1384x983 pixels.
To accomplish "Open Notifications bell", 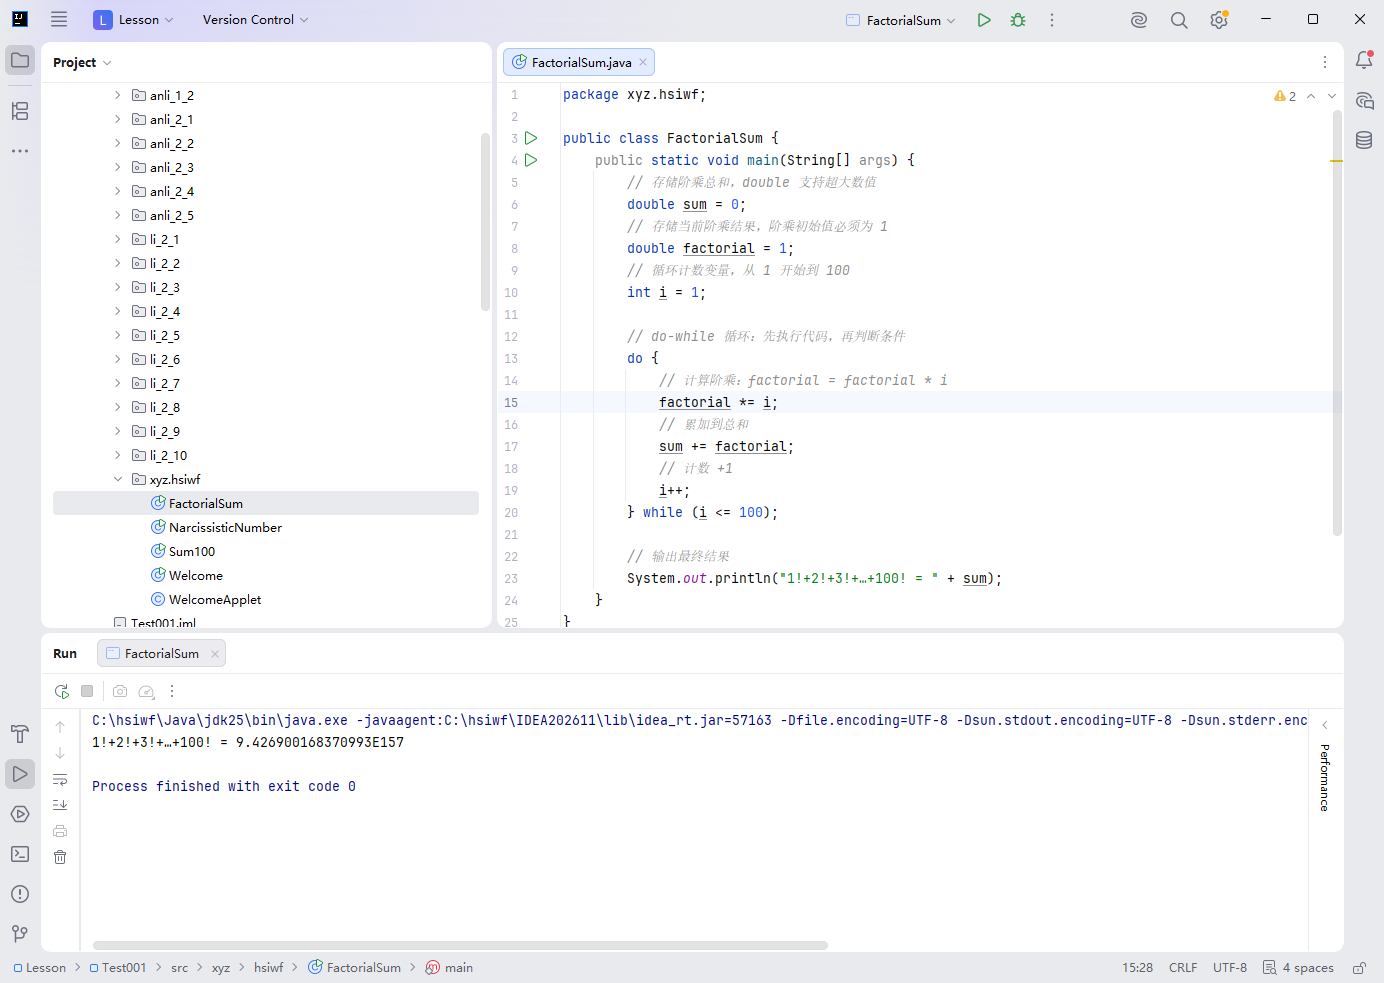I will (x=1364, y=60).
